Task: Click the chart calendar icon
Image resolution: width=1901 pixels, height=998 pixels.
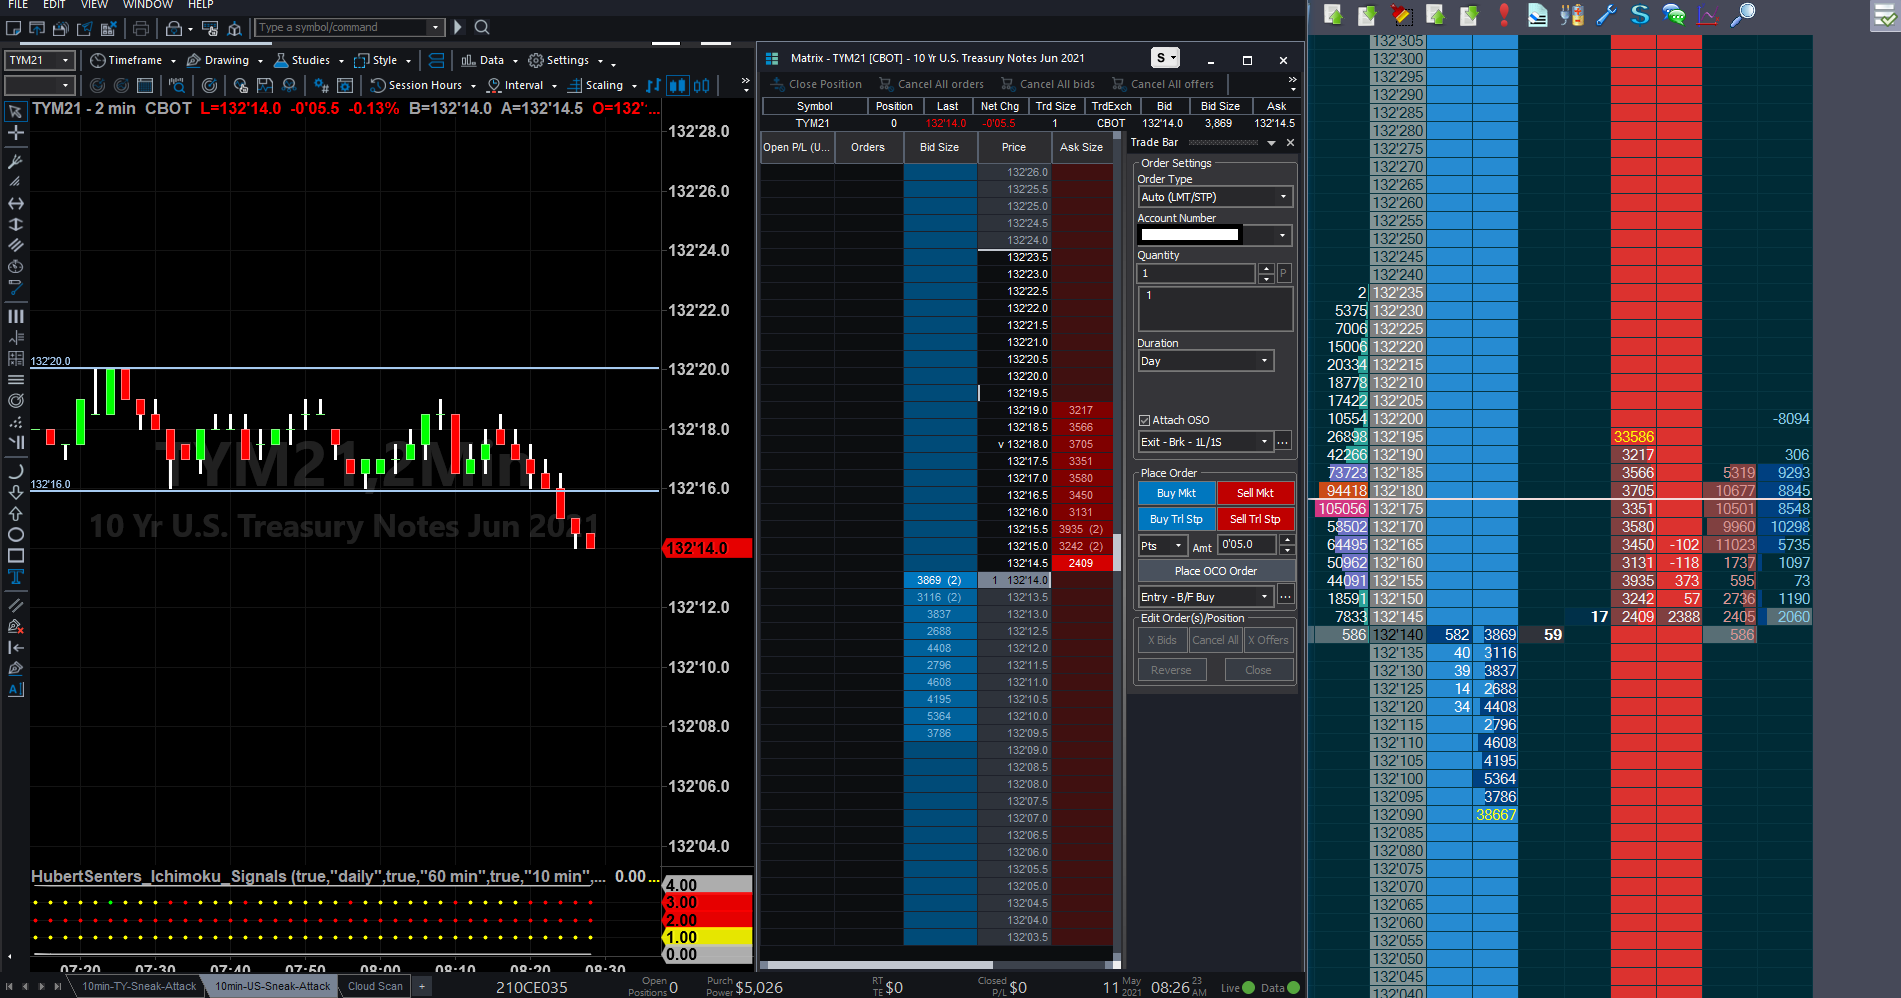Action: point(145,86)
